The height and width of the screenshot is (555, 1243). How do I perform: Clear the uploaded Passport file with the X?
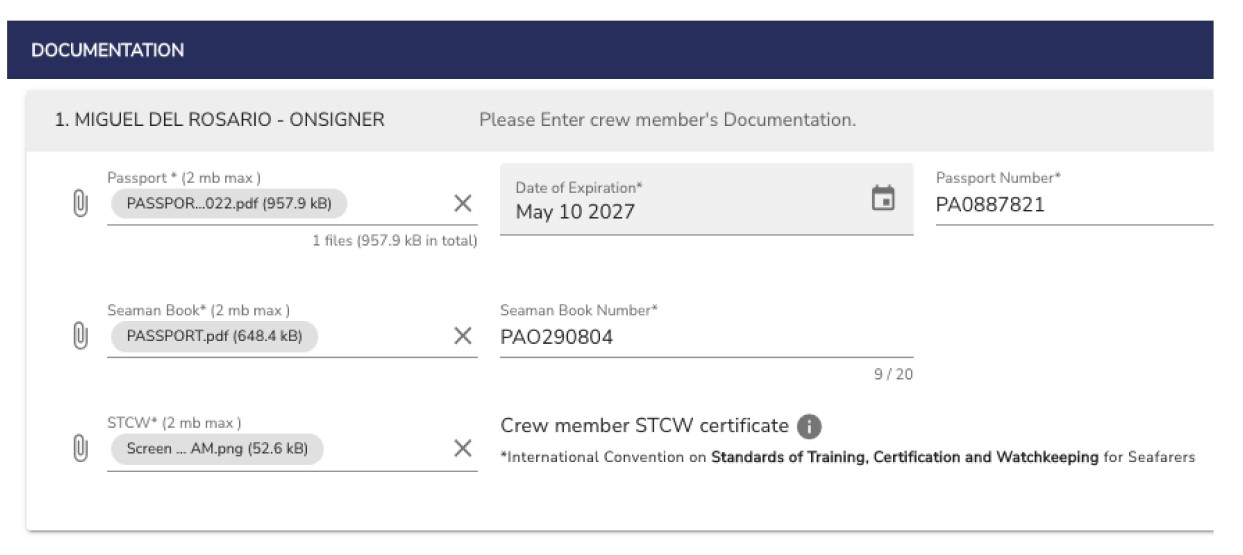click(x=462, y=204)
